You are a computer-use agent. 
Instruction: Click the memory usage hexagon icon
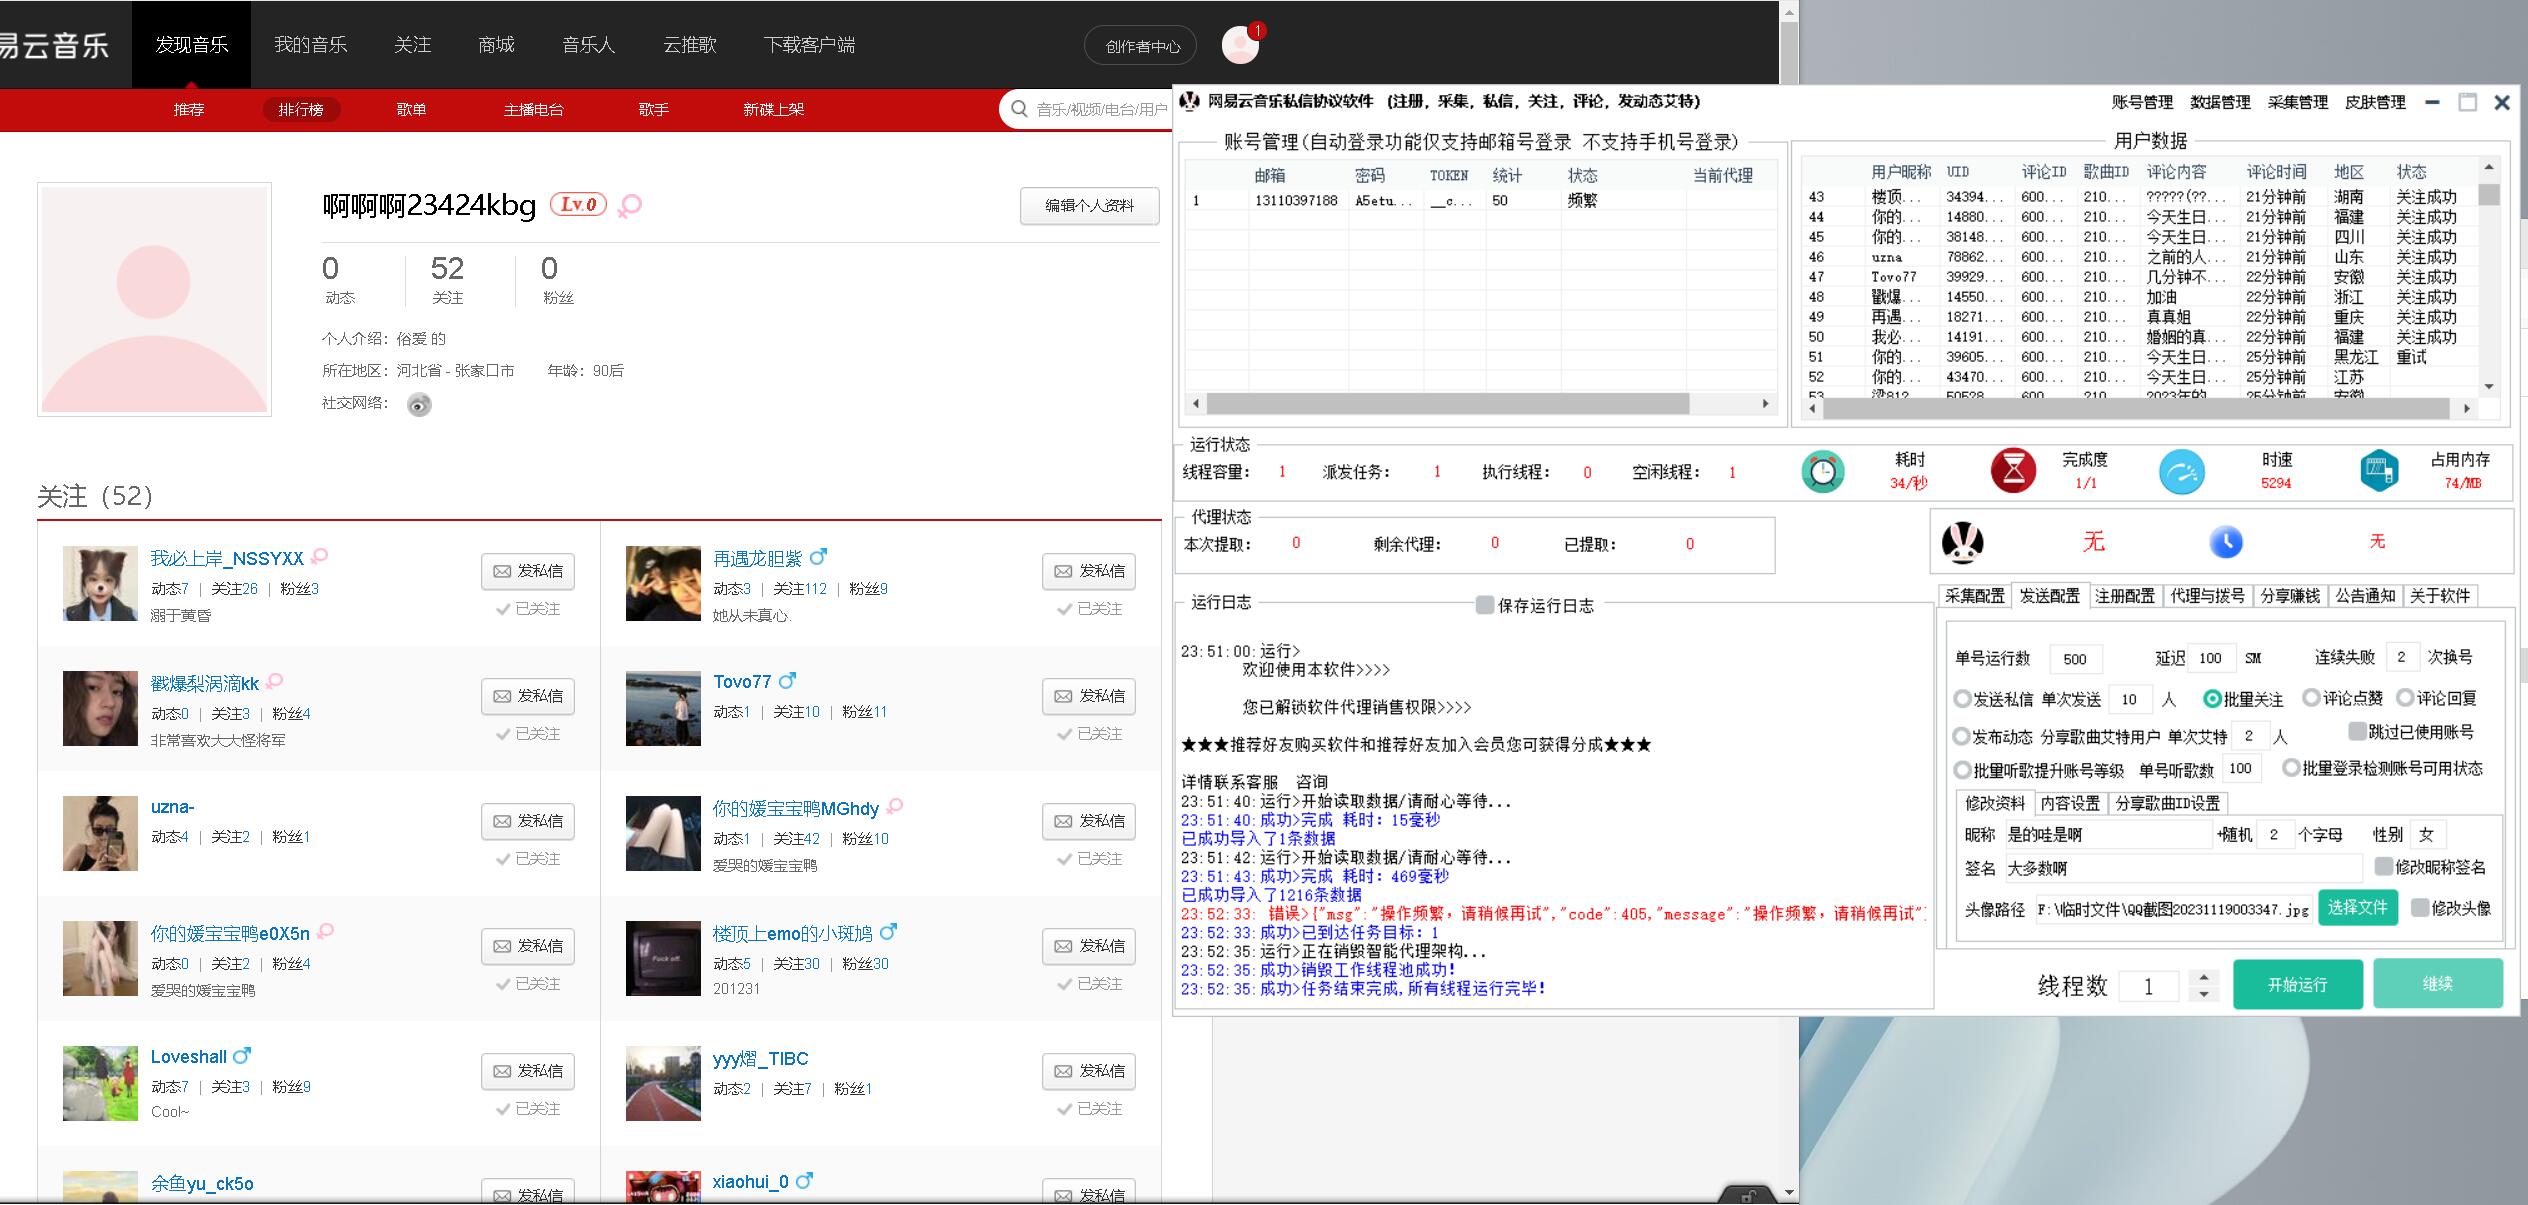click(2379, 471)
